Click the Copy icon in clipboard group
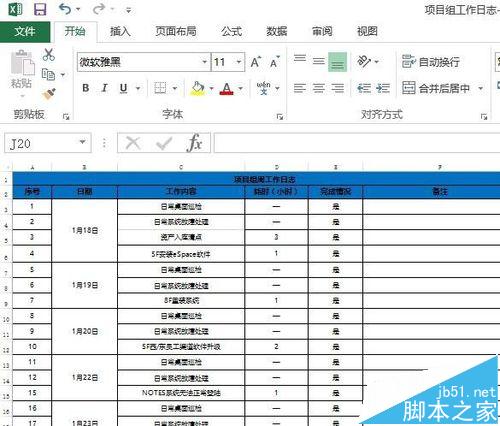Image resolution: width=500 pixels, height=426 pixels. click(49, 74)
